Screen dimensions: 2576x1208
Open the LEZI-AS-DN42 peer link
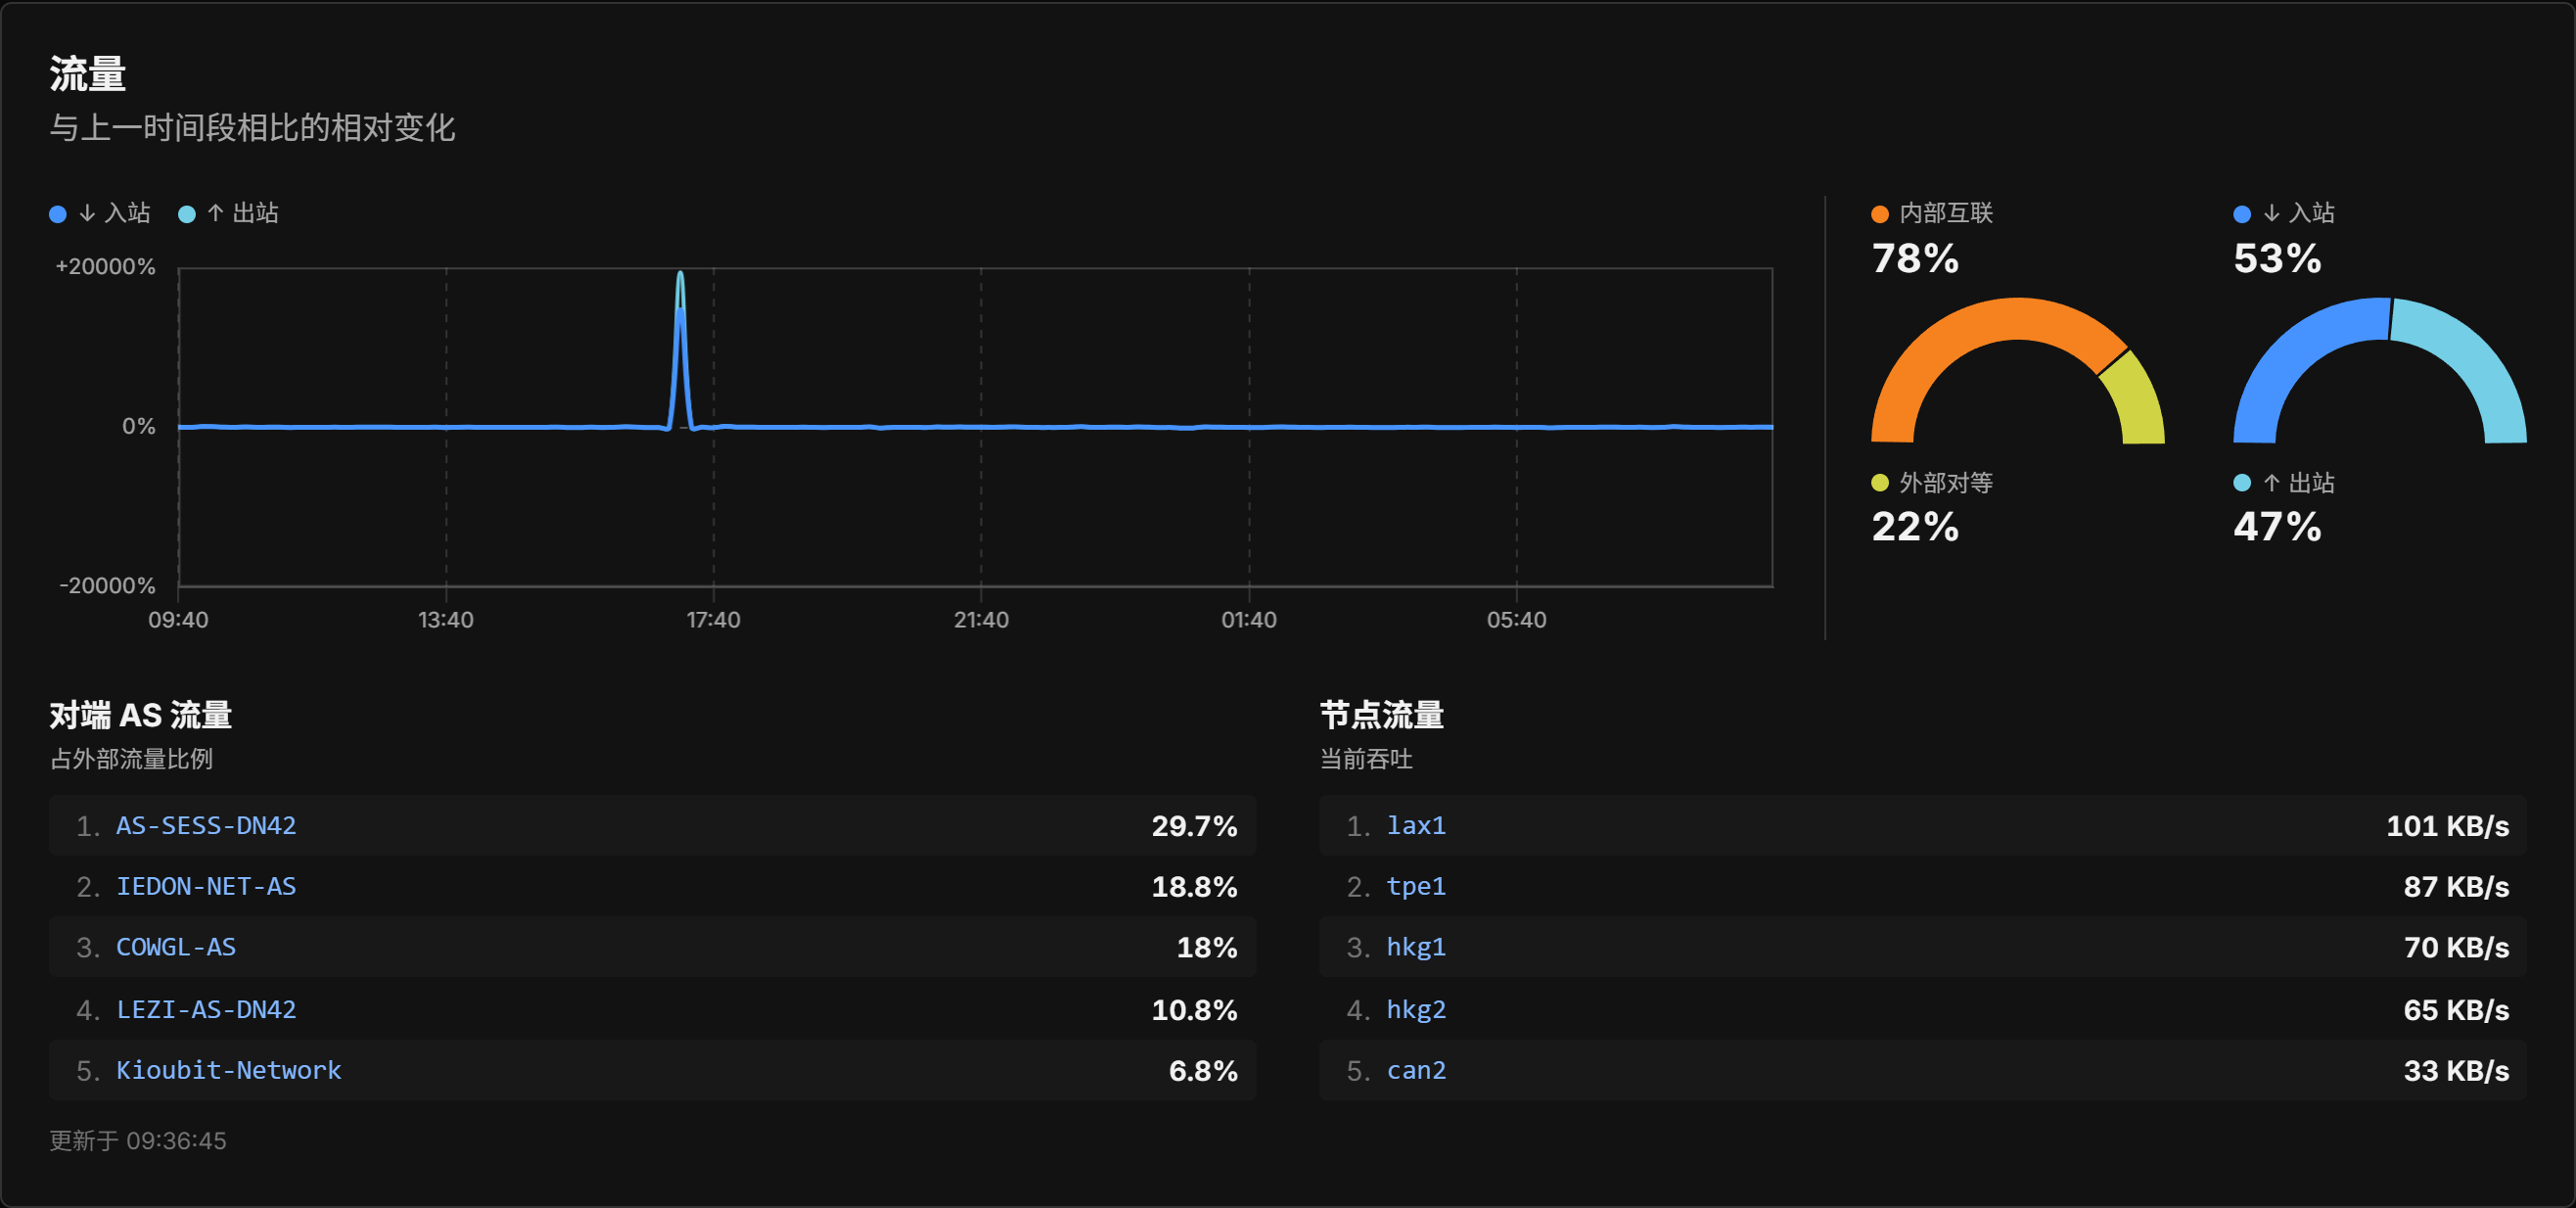(206, 1010)
